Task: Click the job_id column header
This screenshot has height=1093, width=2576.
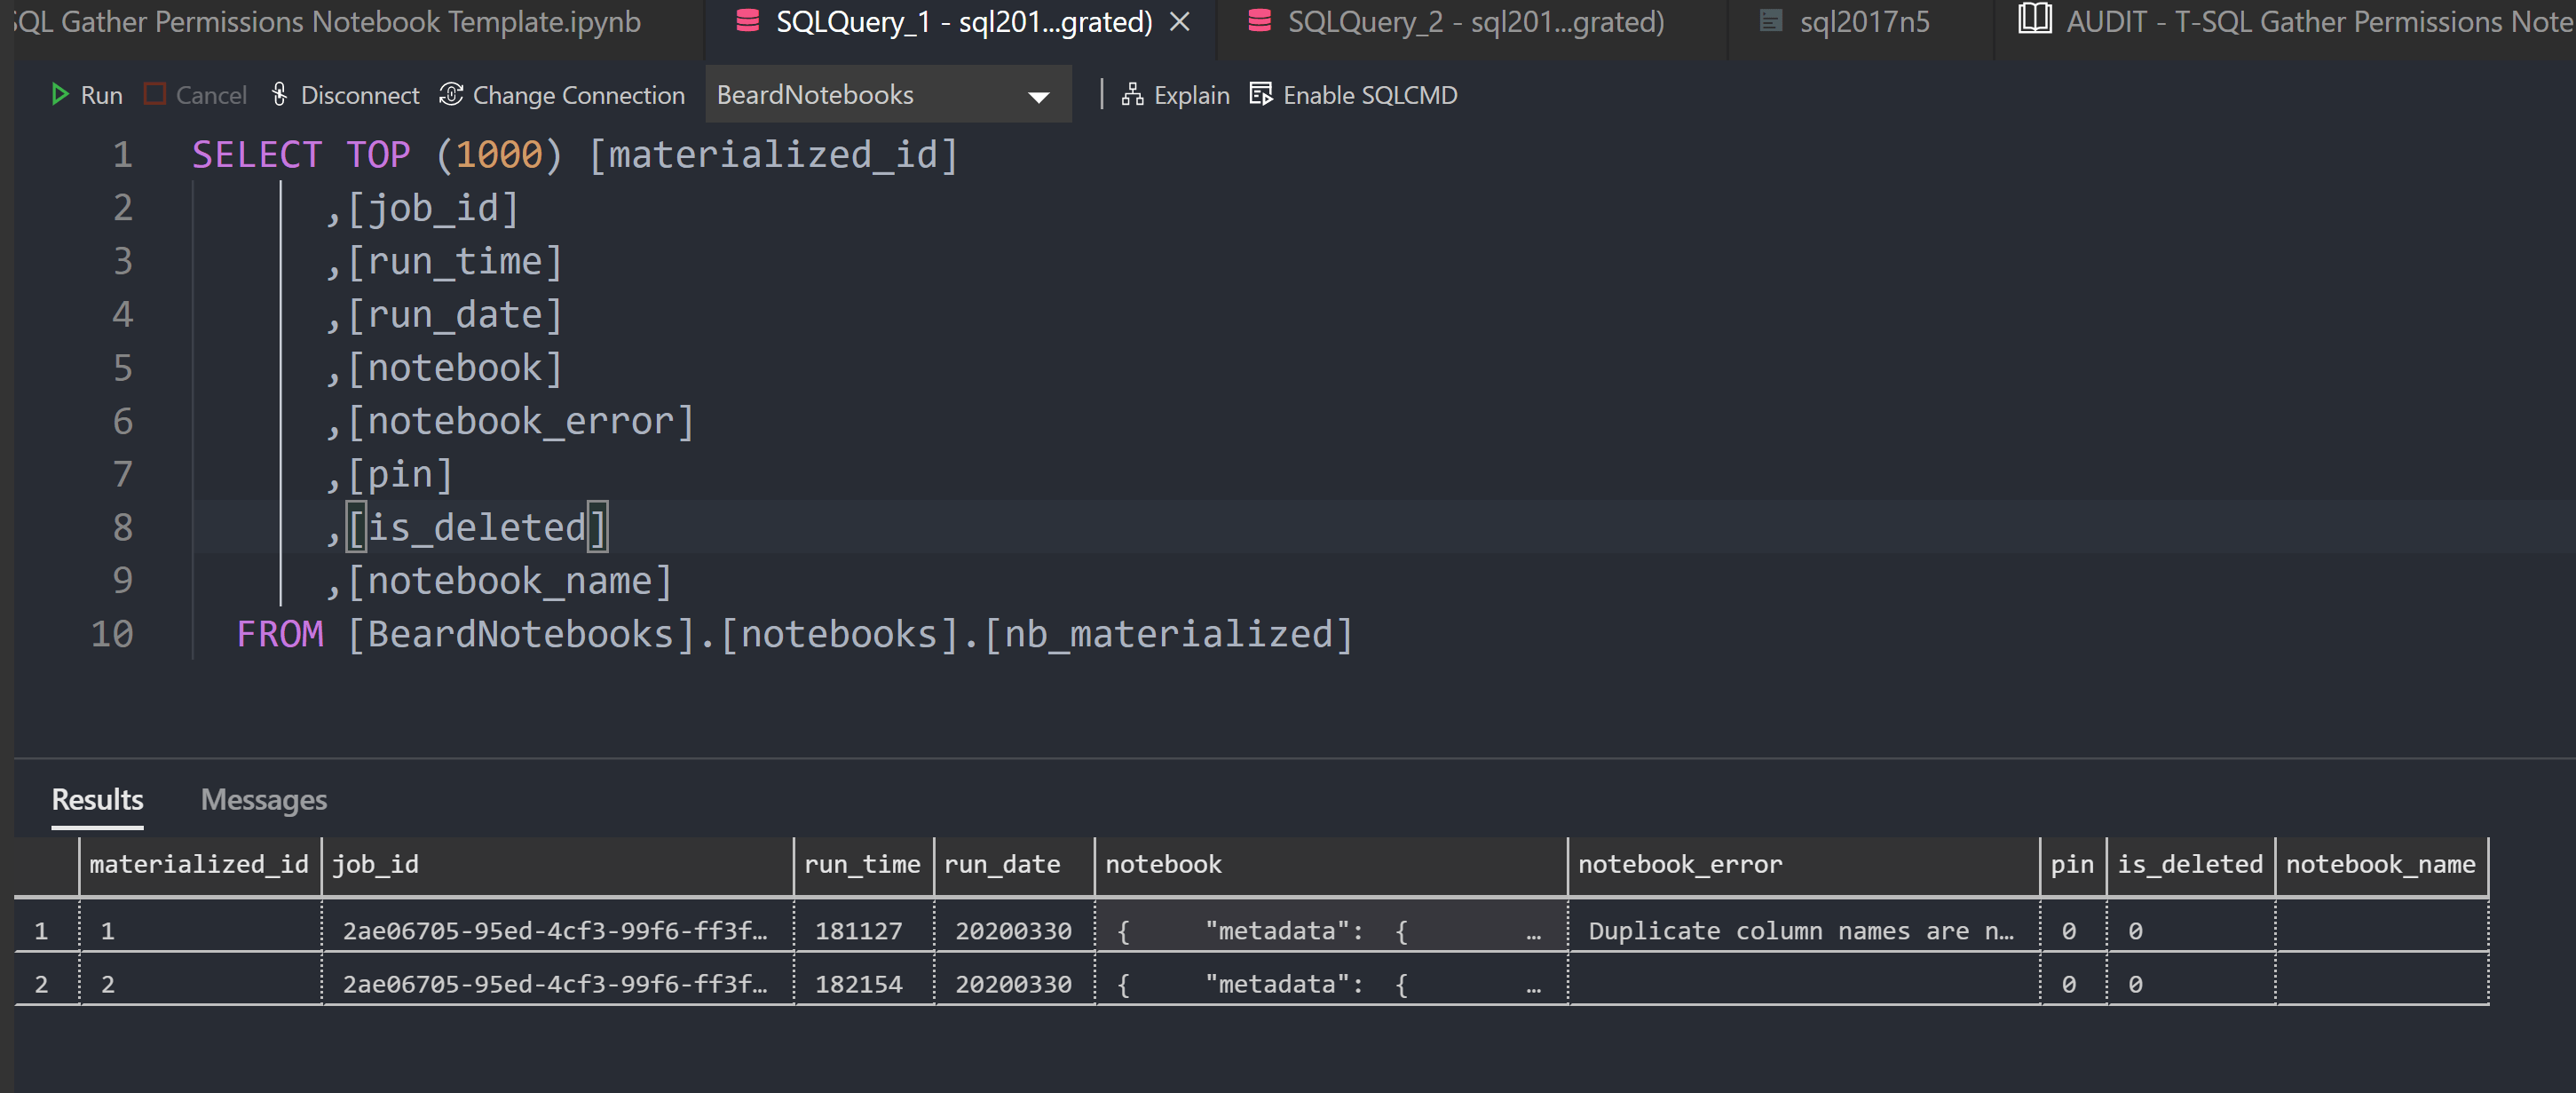Action: pos(376,864)
